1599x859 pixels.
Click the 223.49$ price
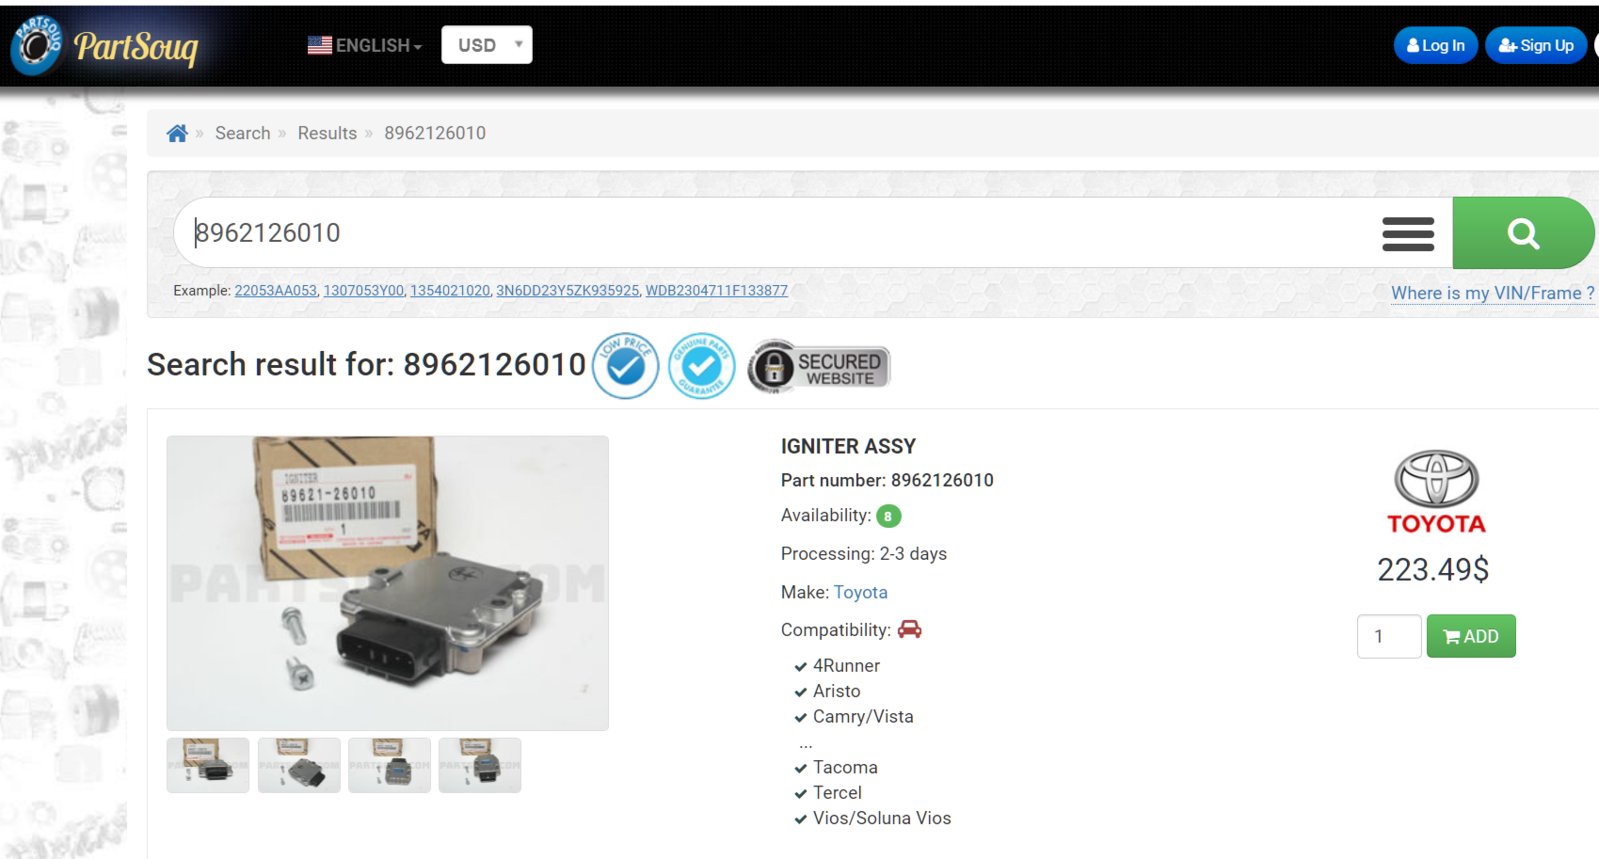(x=1433, y=569)
